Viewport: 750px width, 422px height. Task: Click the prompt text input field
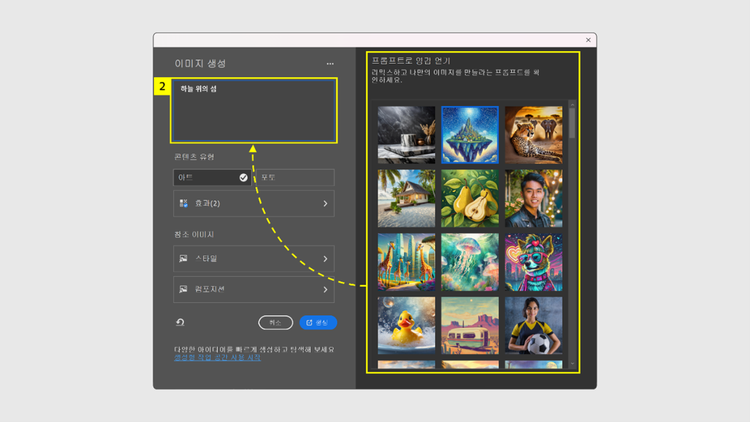click(x=254, y=111)
